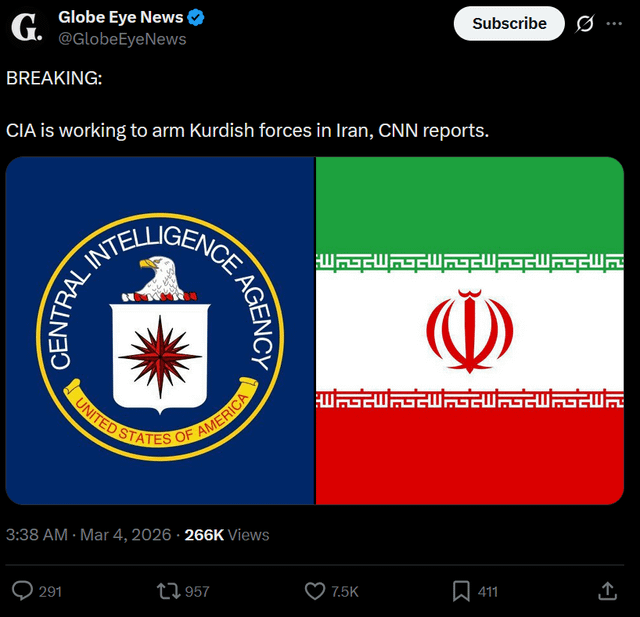The width and height of the screenshot is (640, 617).
Task: Open the three-dot more options menu
Action: (614, 23)
